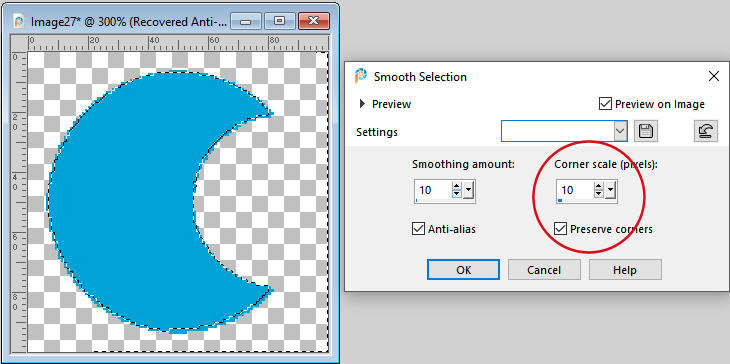Minimize the Image27 window
730x364 pixels.
(246, 21)
